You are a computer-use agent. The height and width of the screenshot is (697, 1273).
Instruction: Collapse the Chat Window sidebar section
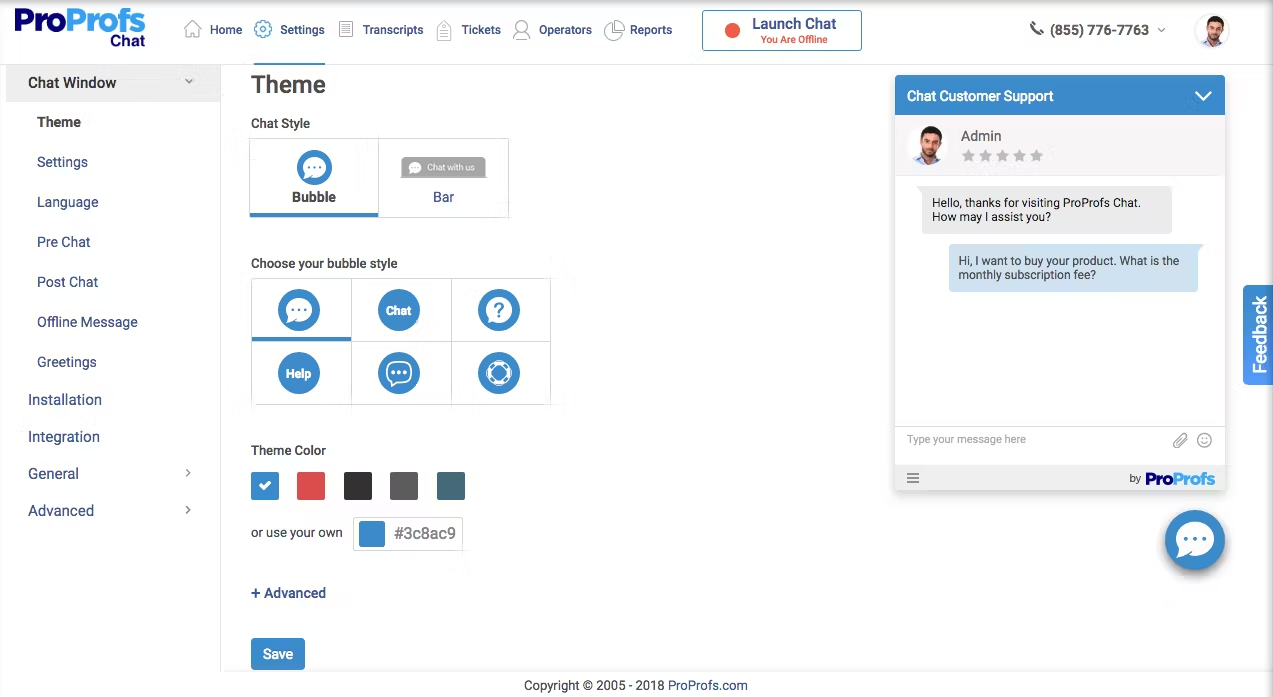coord(113,83)
